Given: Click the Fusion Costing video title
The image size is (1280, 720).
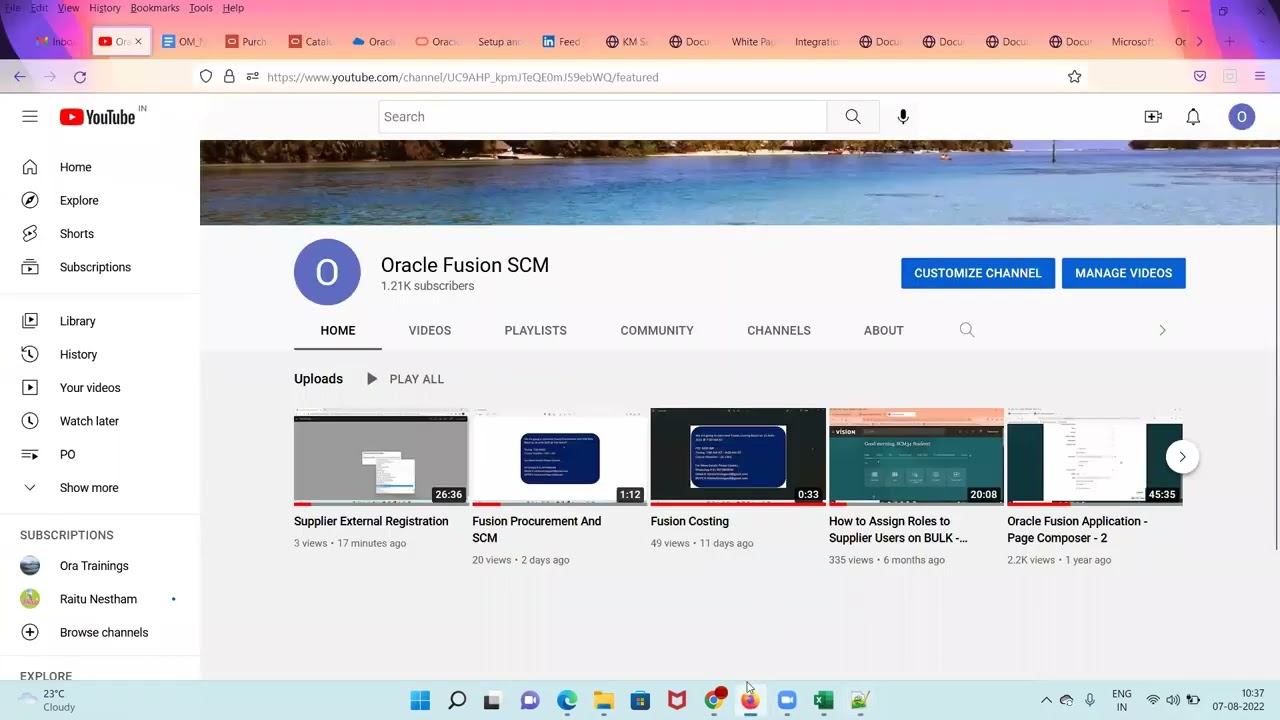Looking at the screenshot, I should [x=690, y=521].
